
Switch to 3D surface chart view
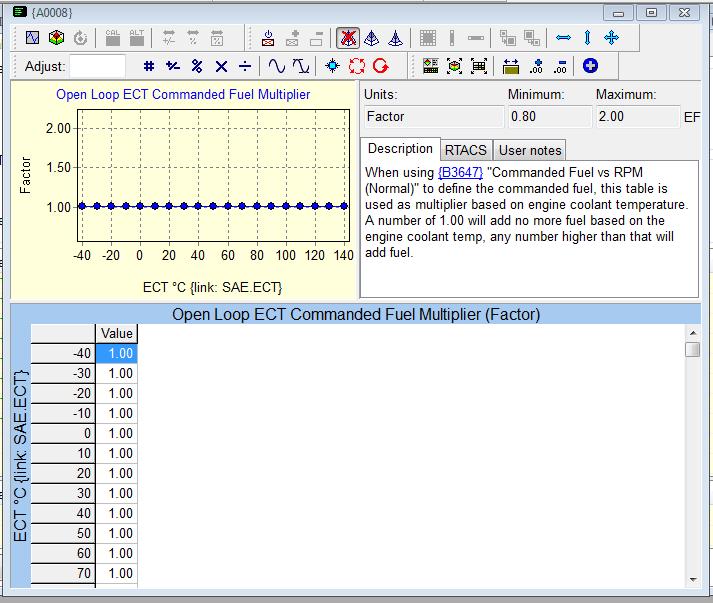point(56,38)
